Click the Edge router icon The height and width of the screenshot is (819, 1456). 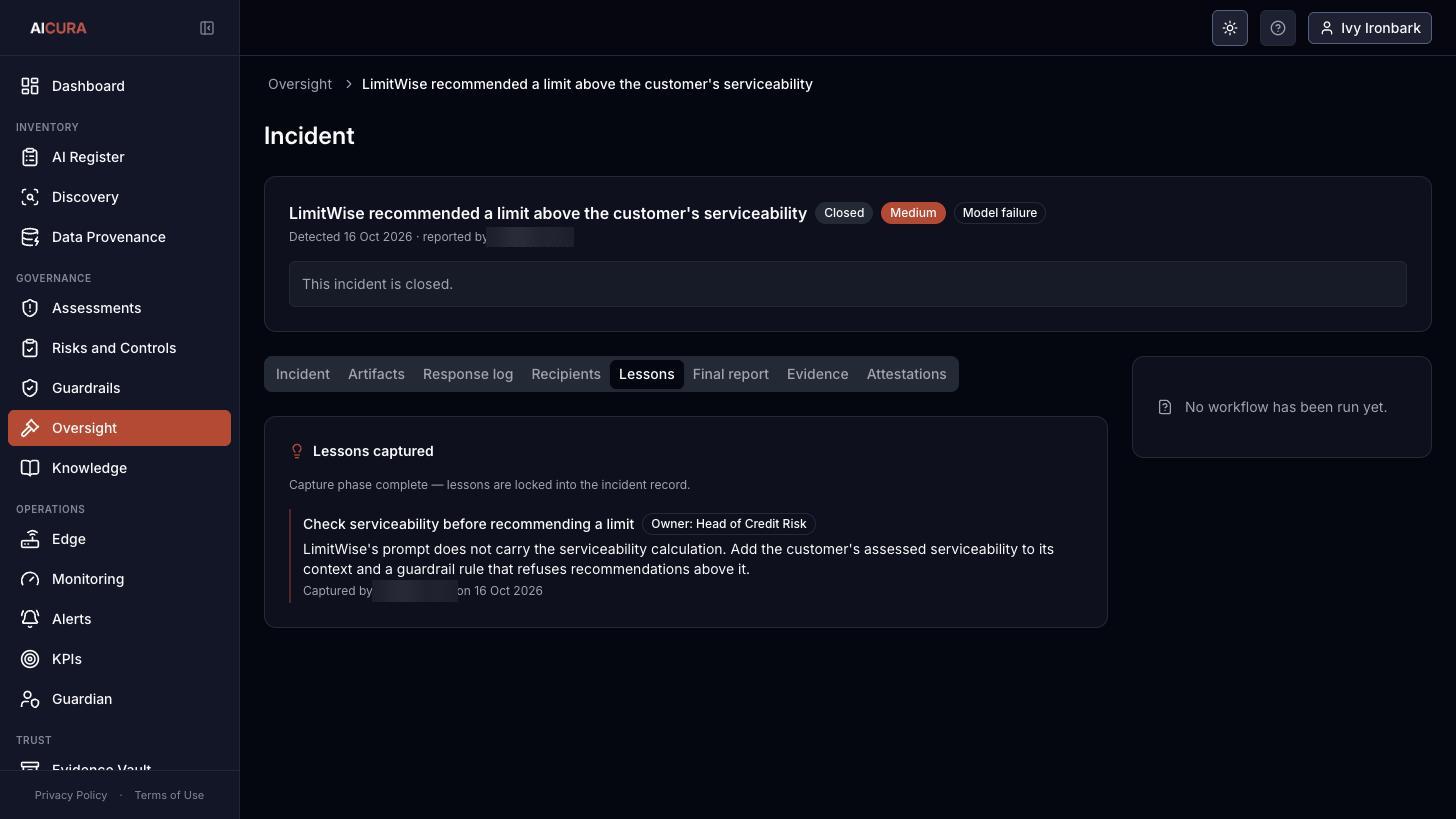coord(30,539)
